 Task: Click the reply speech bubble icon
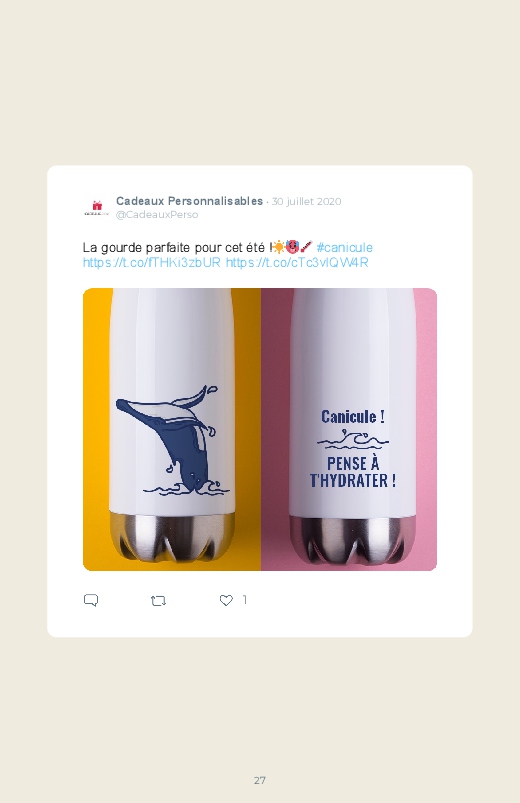(x=91, y=600)
